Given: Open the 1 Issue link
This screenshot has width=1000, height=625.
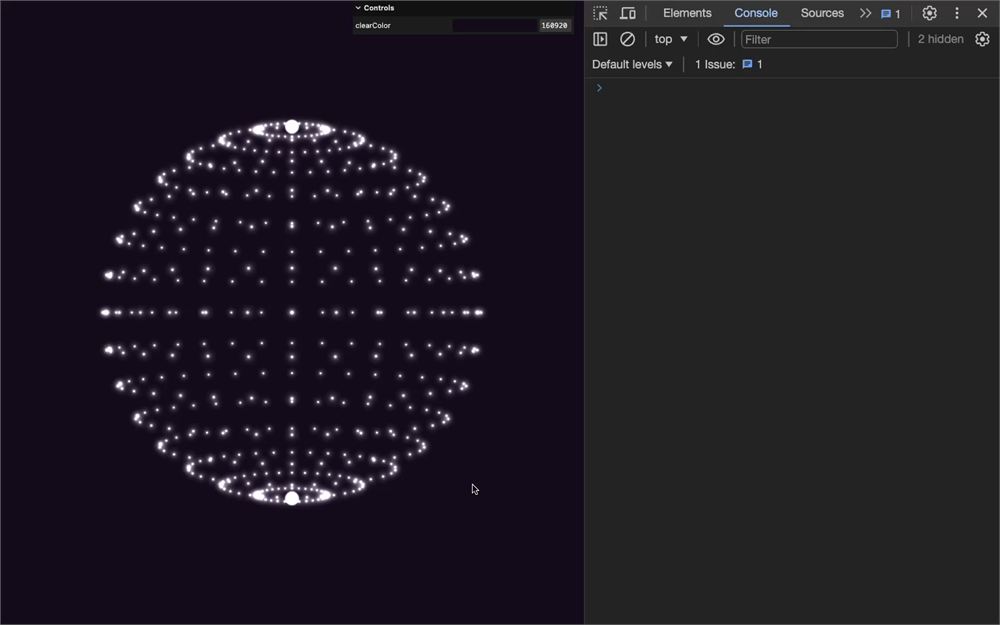Looking at the screenshot, I should (x=729, y=64).
